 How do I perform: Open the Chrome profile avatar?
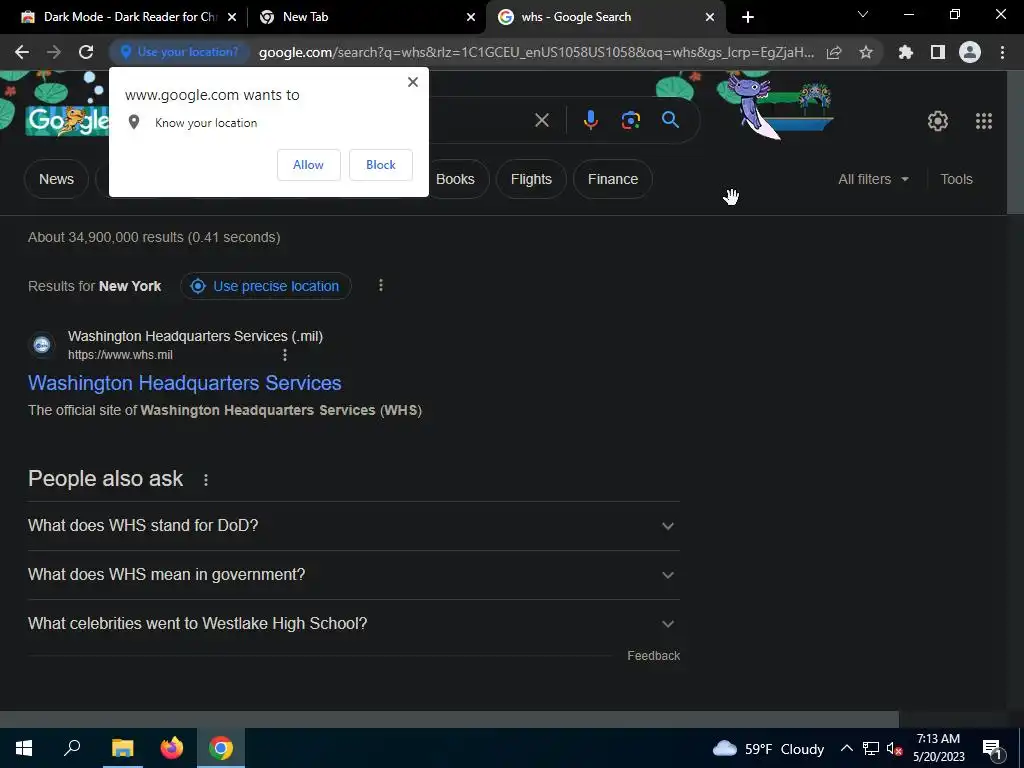(x=970, y=52)
